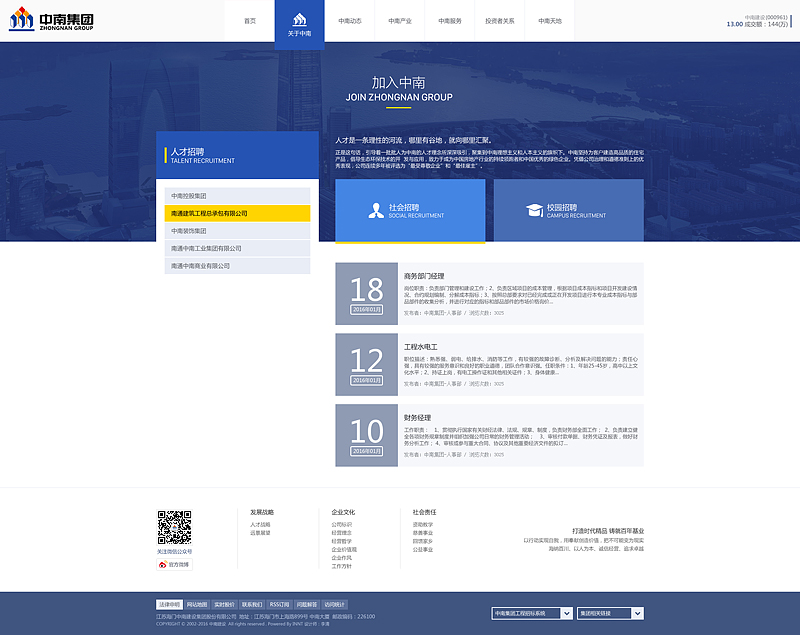
Task: Switch to the 社会招聘 Social Recruitment tab
Action: pyautogui.click(x=410, y=211)
